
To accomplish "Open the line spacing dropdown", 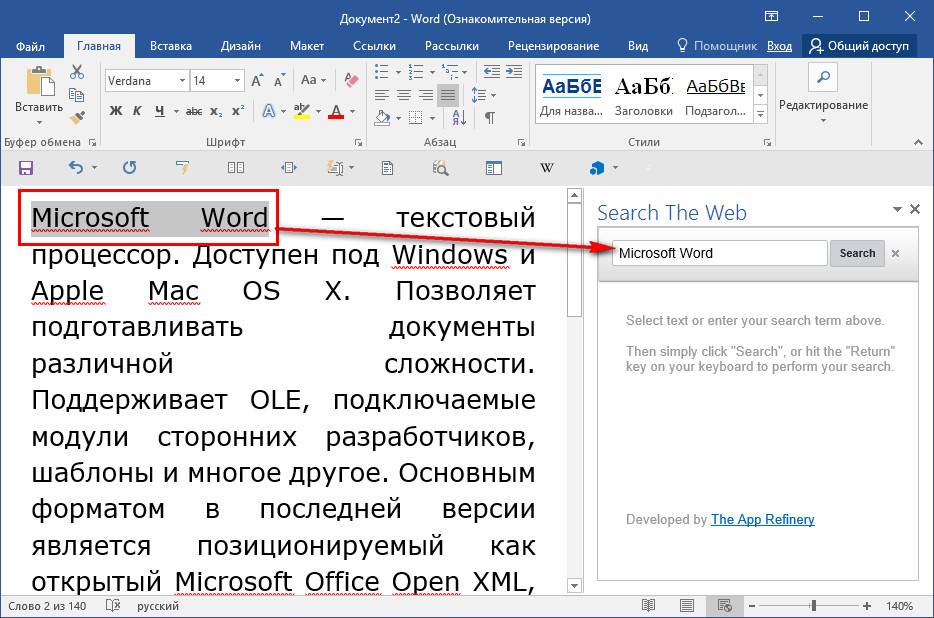I will tap(484, 95).
